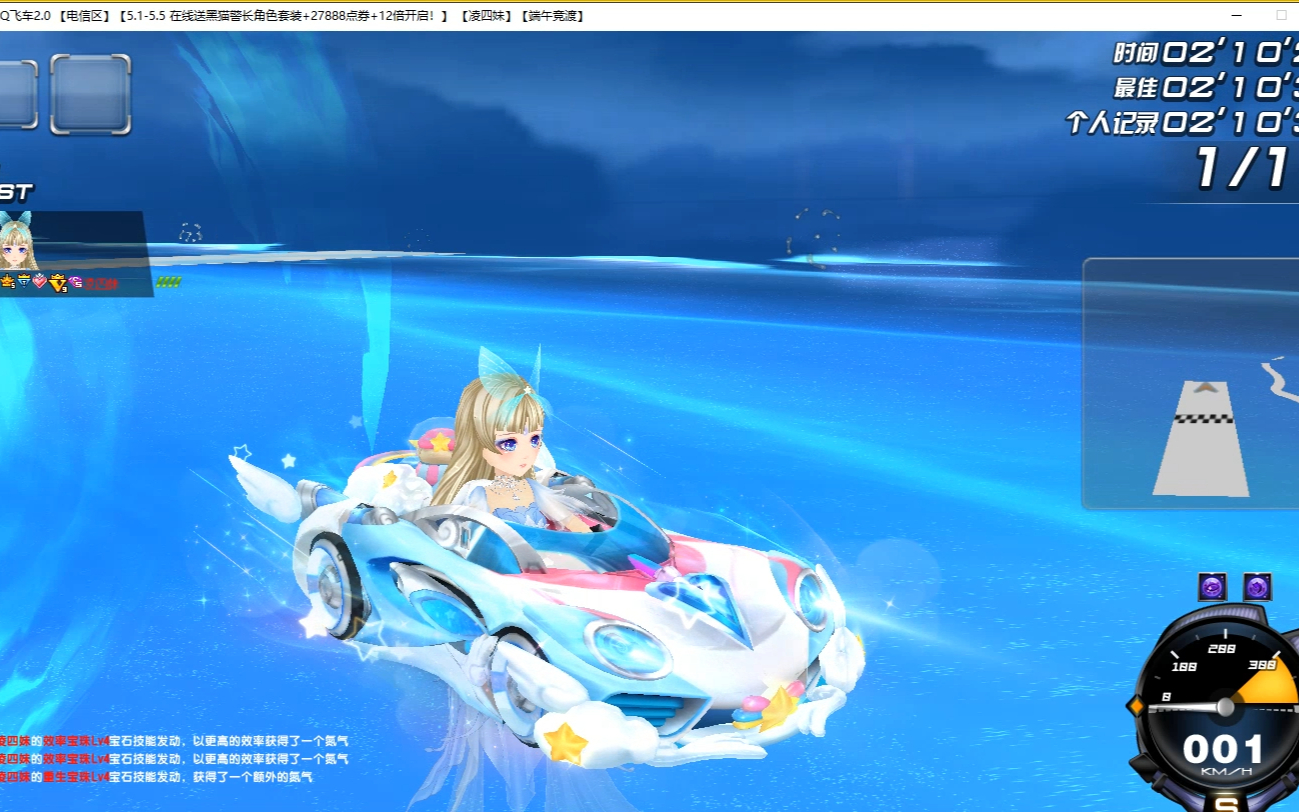
Task: Click the player avatar portrait
Action: [18, 240]
